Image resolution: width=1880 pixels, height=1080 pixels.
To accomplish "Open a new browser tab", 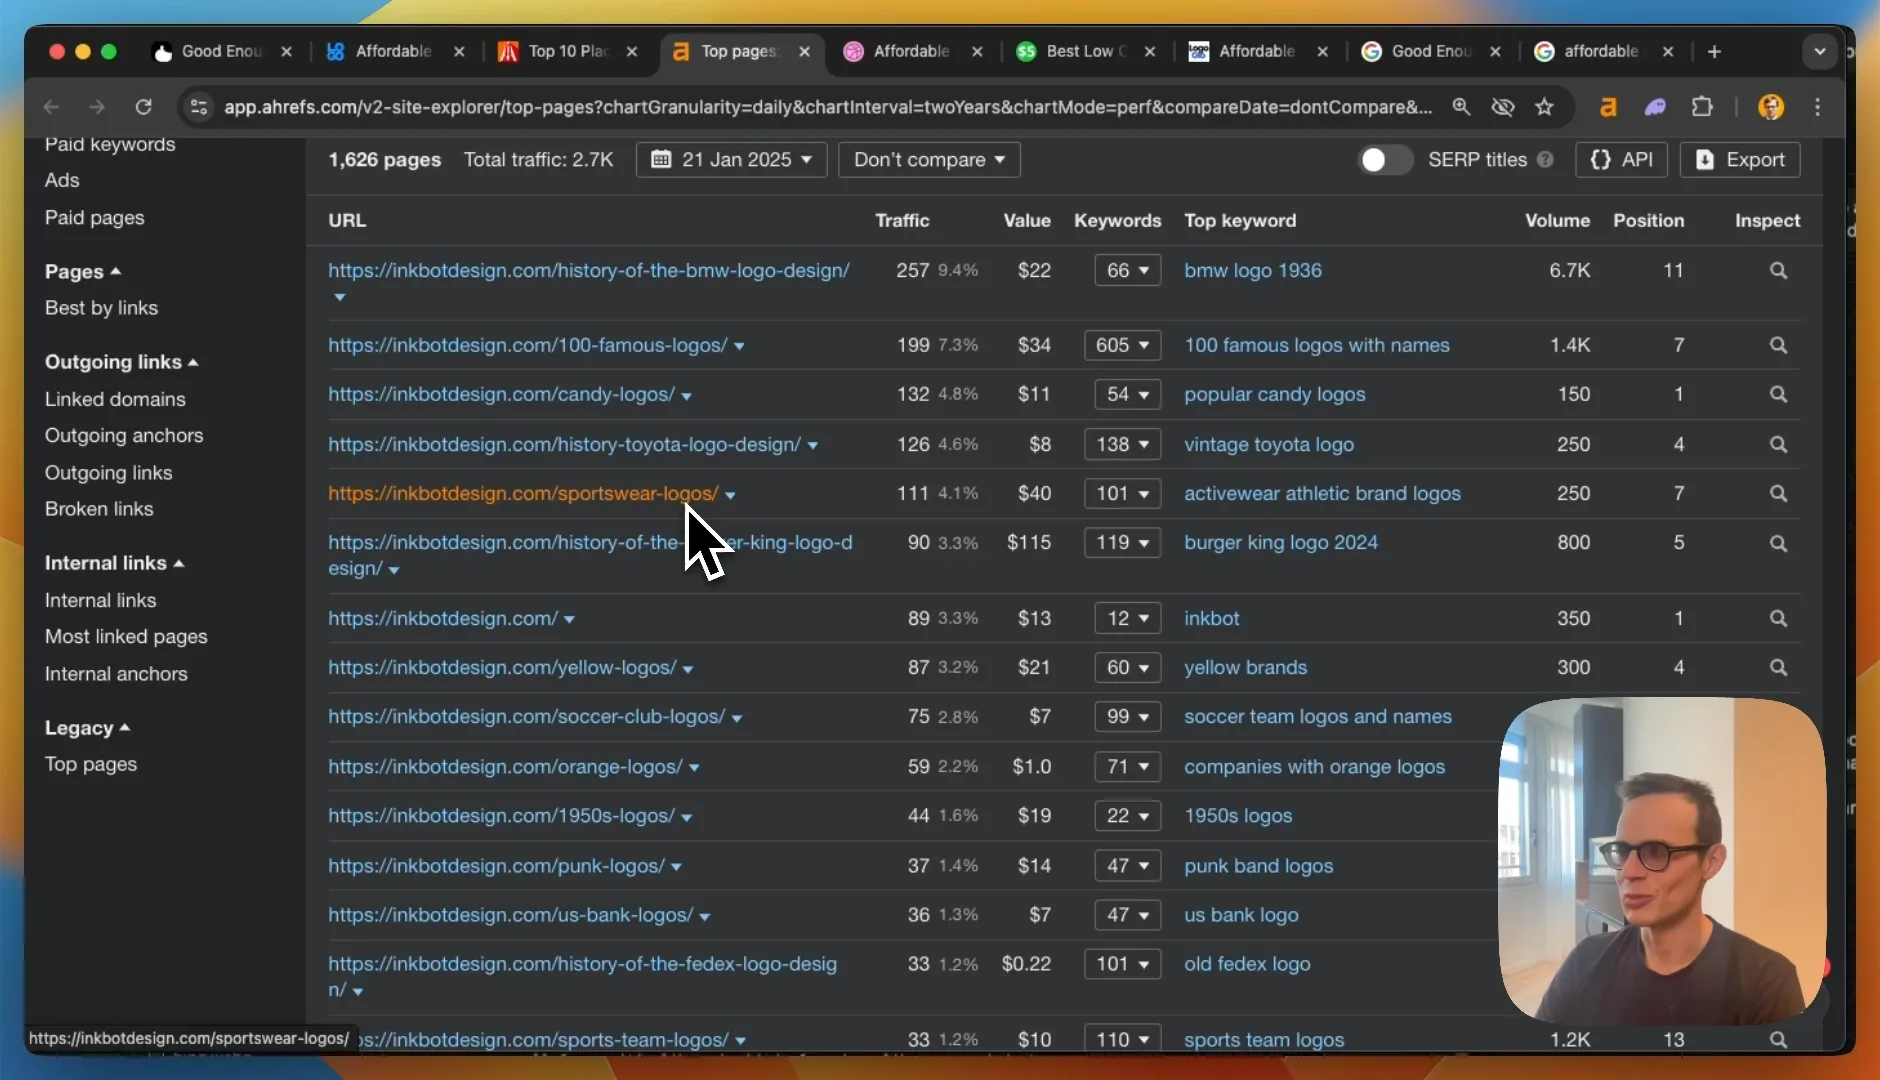I will point(1714,51).
